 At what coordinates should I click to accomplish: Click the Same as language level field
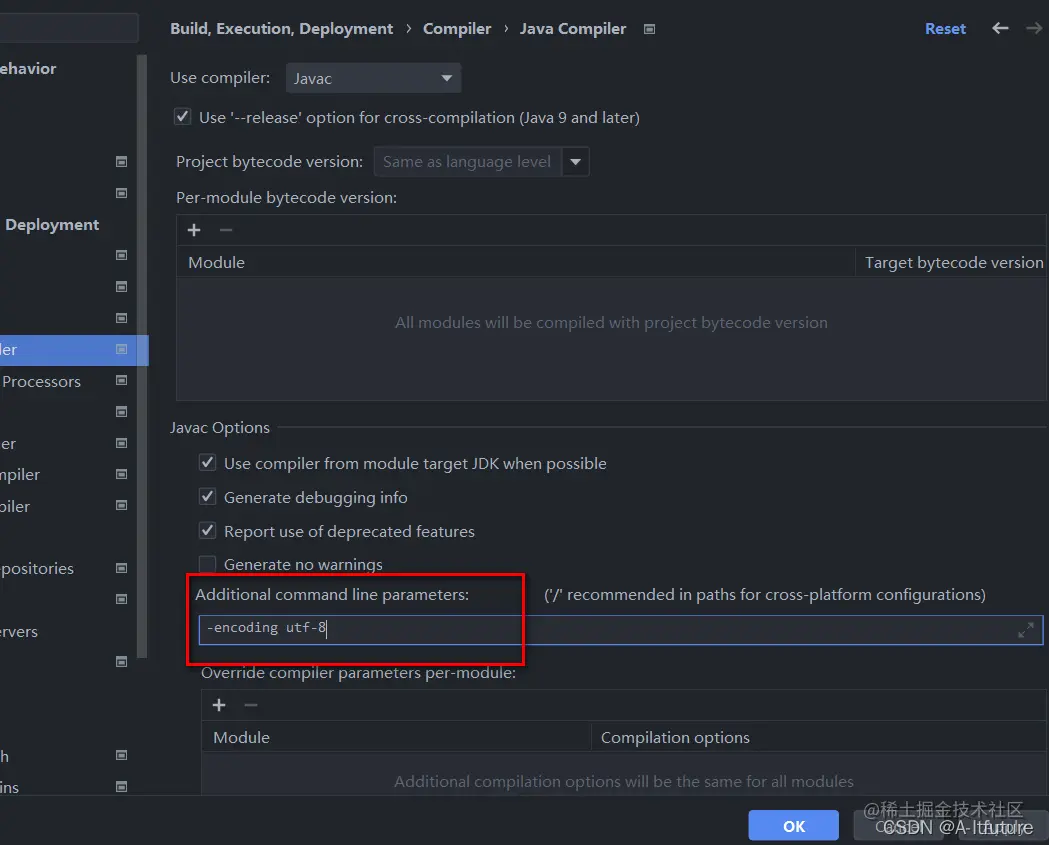pos(468,162)
